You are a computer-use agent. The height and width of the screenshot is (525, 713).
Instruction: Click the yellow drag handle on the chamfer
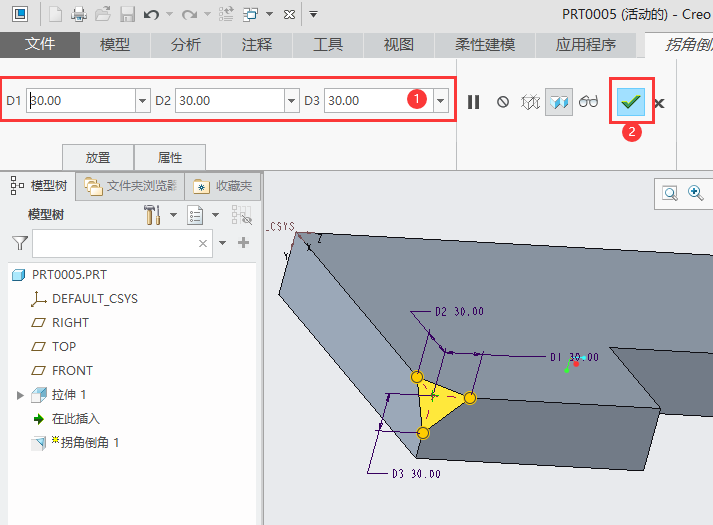(x=470, y=398)
